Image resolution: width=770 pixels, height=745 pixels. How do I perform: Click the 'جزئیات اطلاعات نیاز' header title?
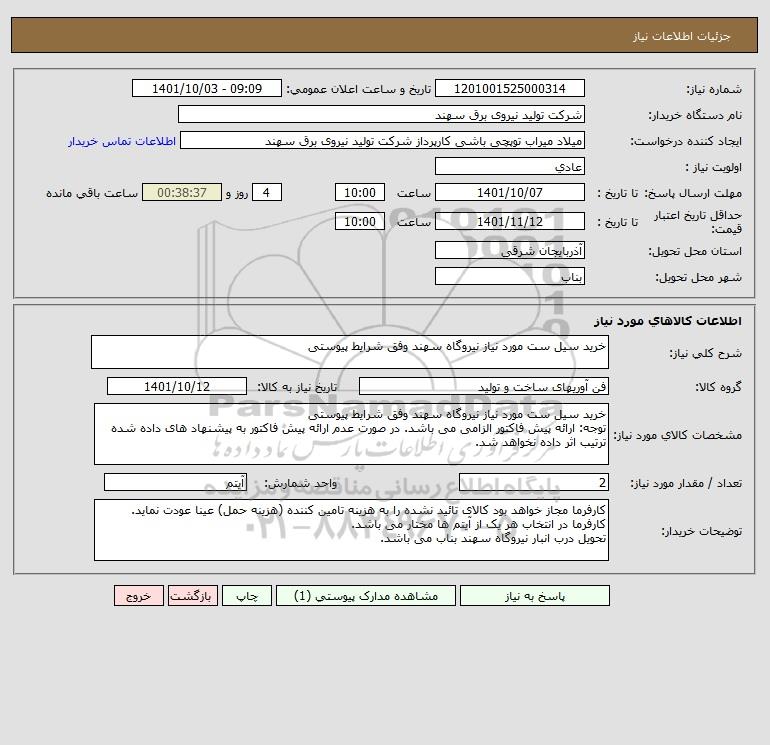(x=682, y=36)
